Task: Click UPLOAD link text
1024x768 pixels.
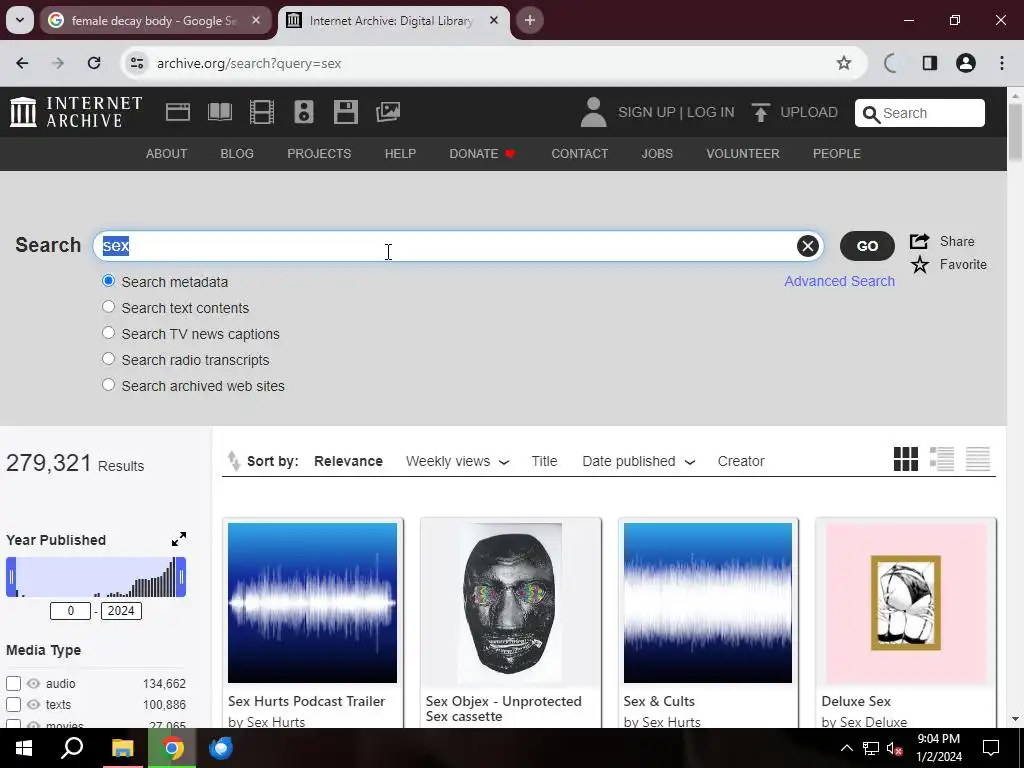Action: coord(809,112)
